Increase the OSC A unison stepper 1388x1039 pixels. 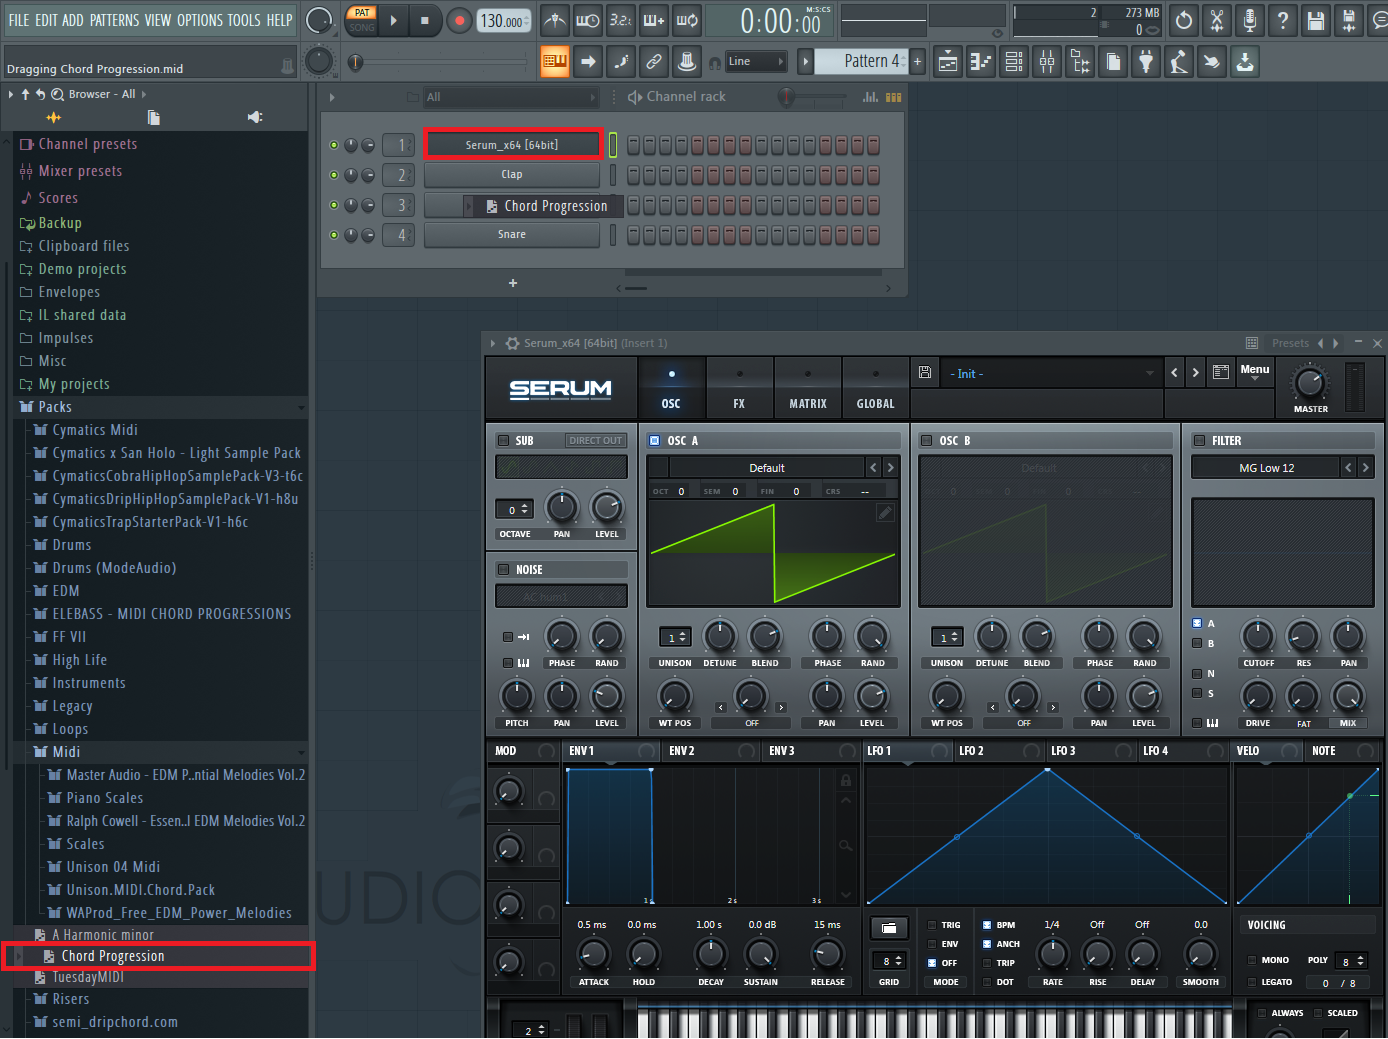point(683,634)
